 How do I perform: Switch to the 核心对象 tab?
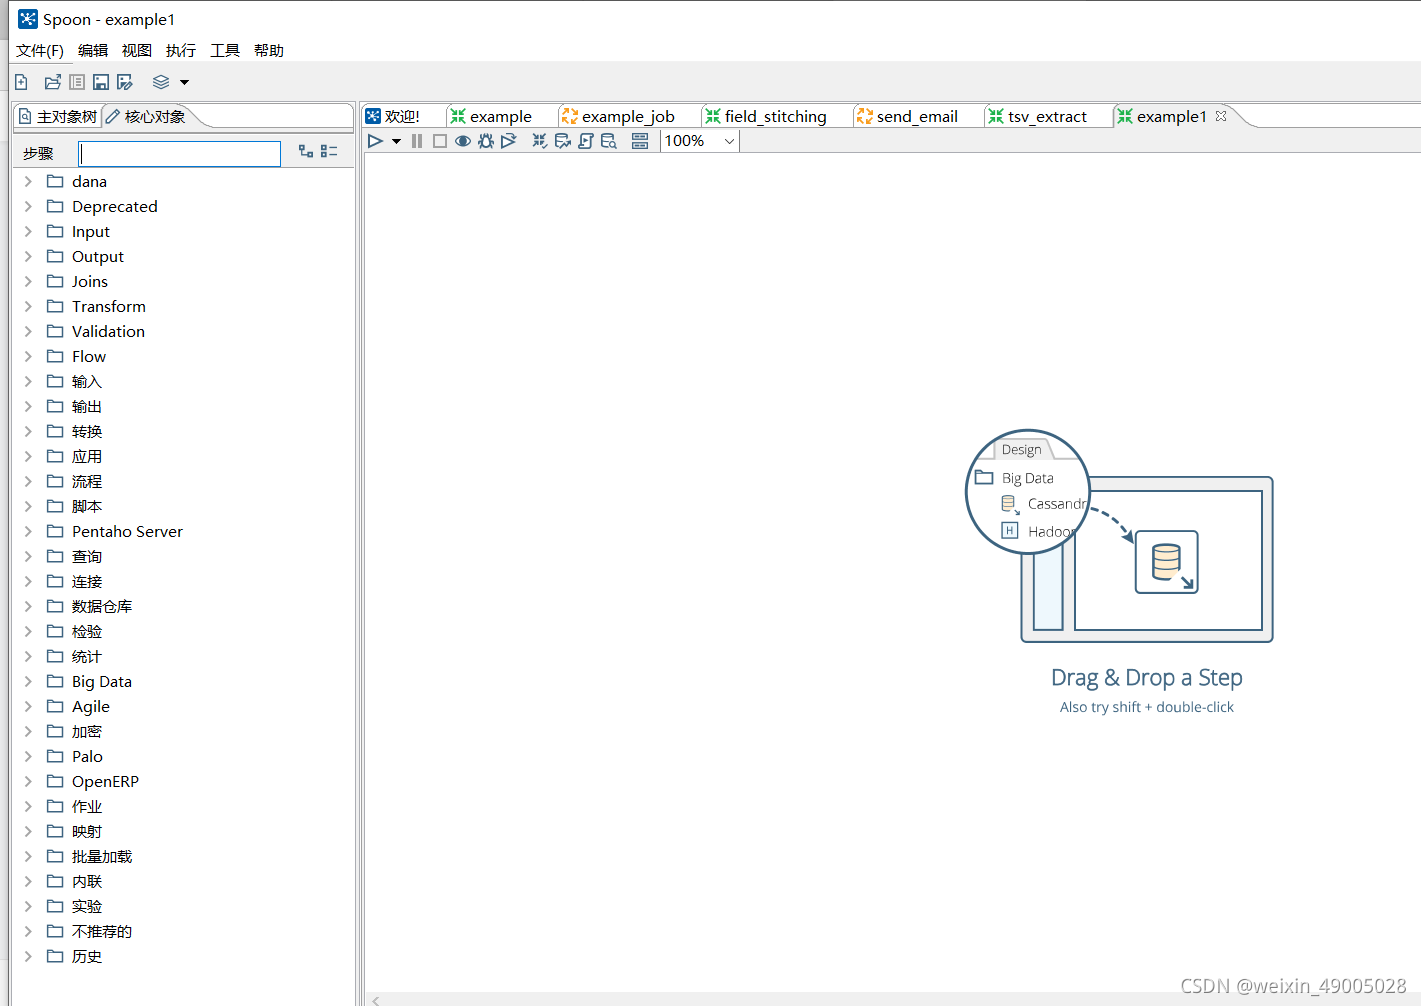pos(147,117)
